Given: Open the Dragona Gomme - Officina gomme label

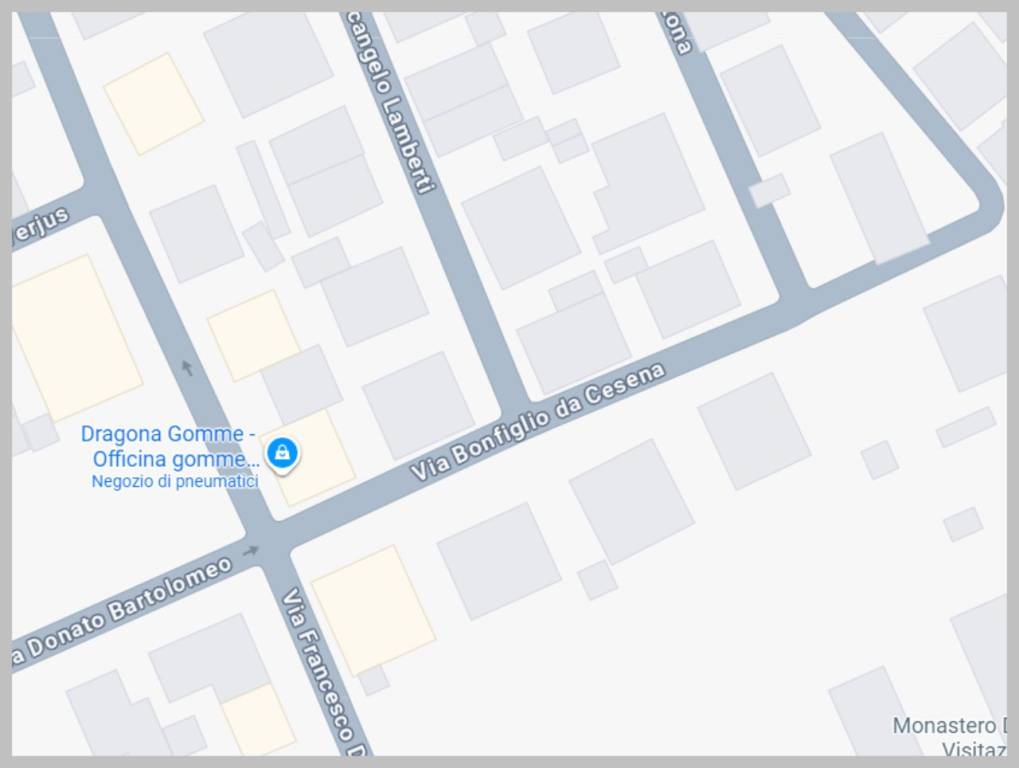Looking at the screenshot, I should click(170, 446).
